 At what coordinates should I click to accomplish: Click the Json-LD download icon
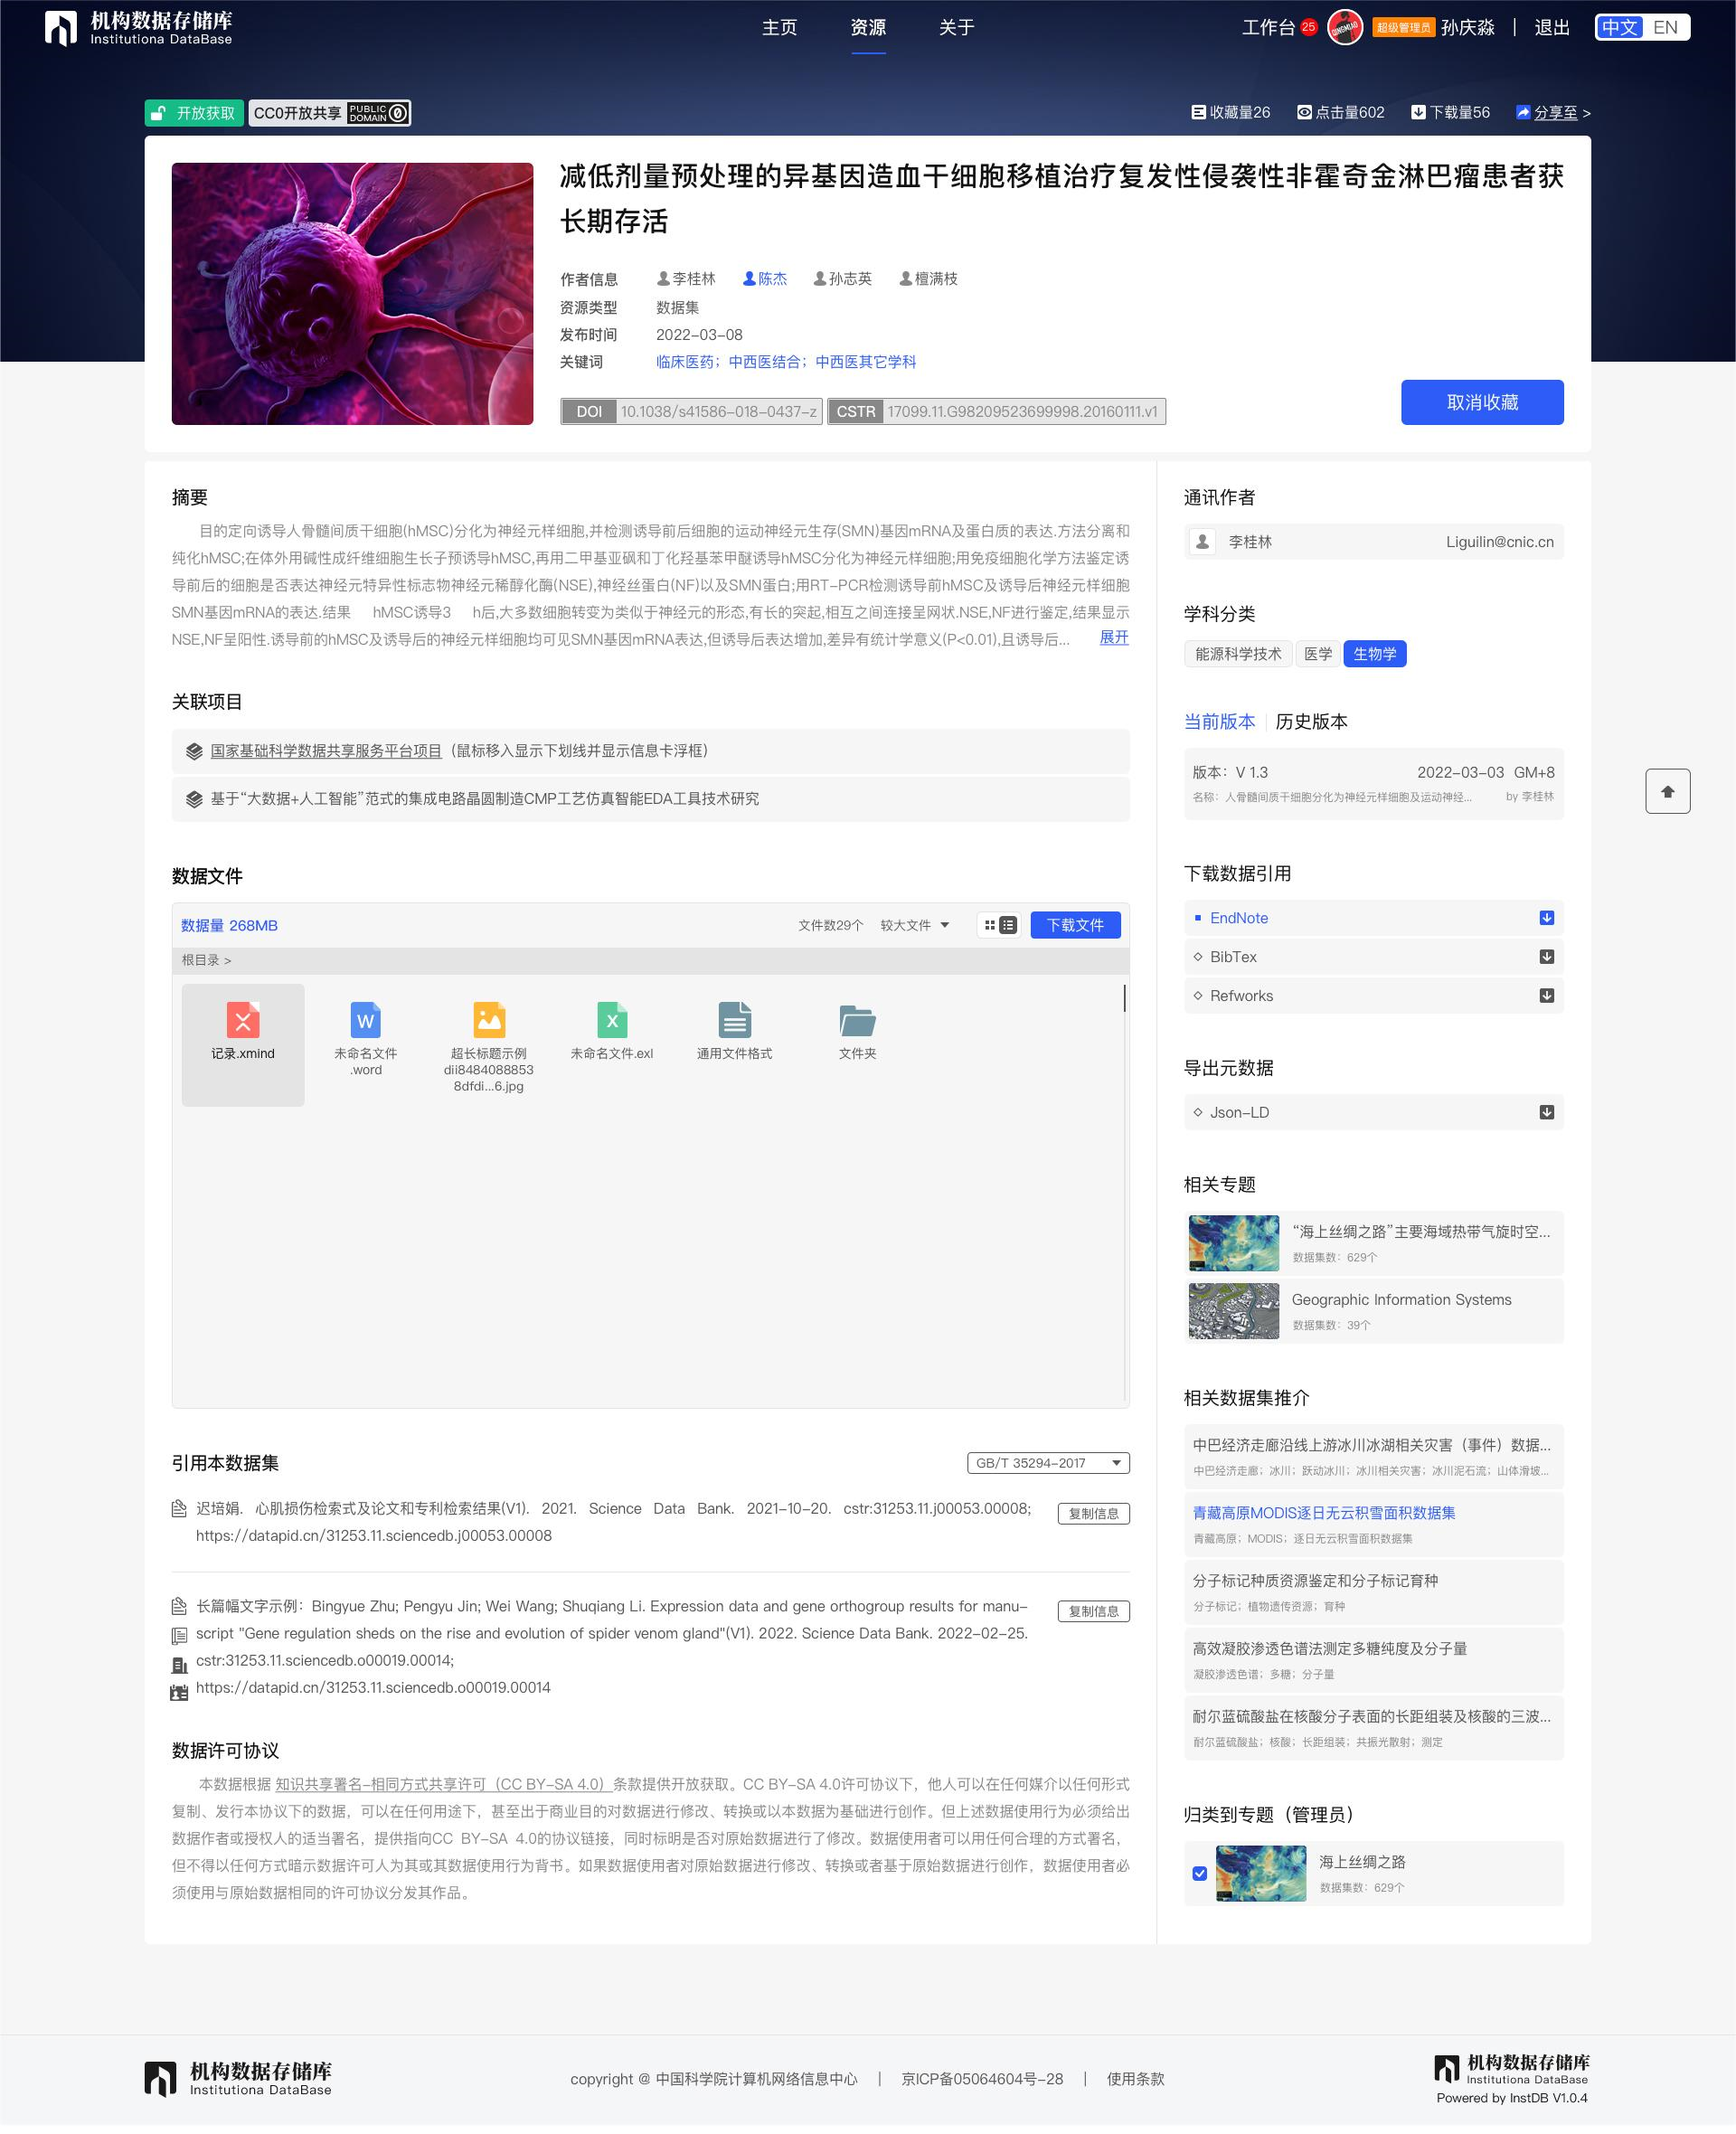click(1546, 1112)
